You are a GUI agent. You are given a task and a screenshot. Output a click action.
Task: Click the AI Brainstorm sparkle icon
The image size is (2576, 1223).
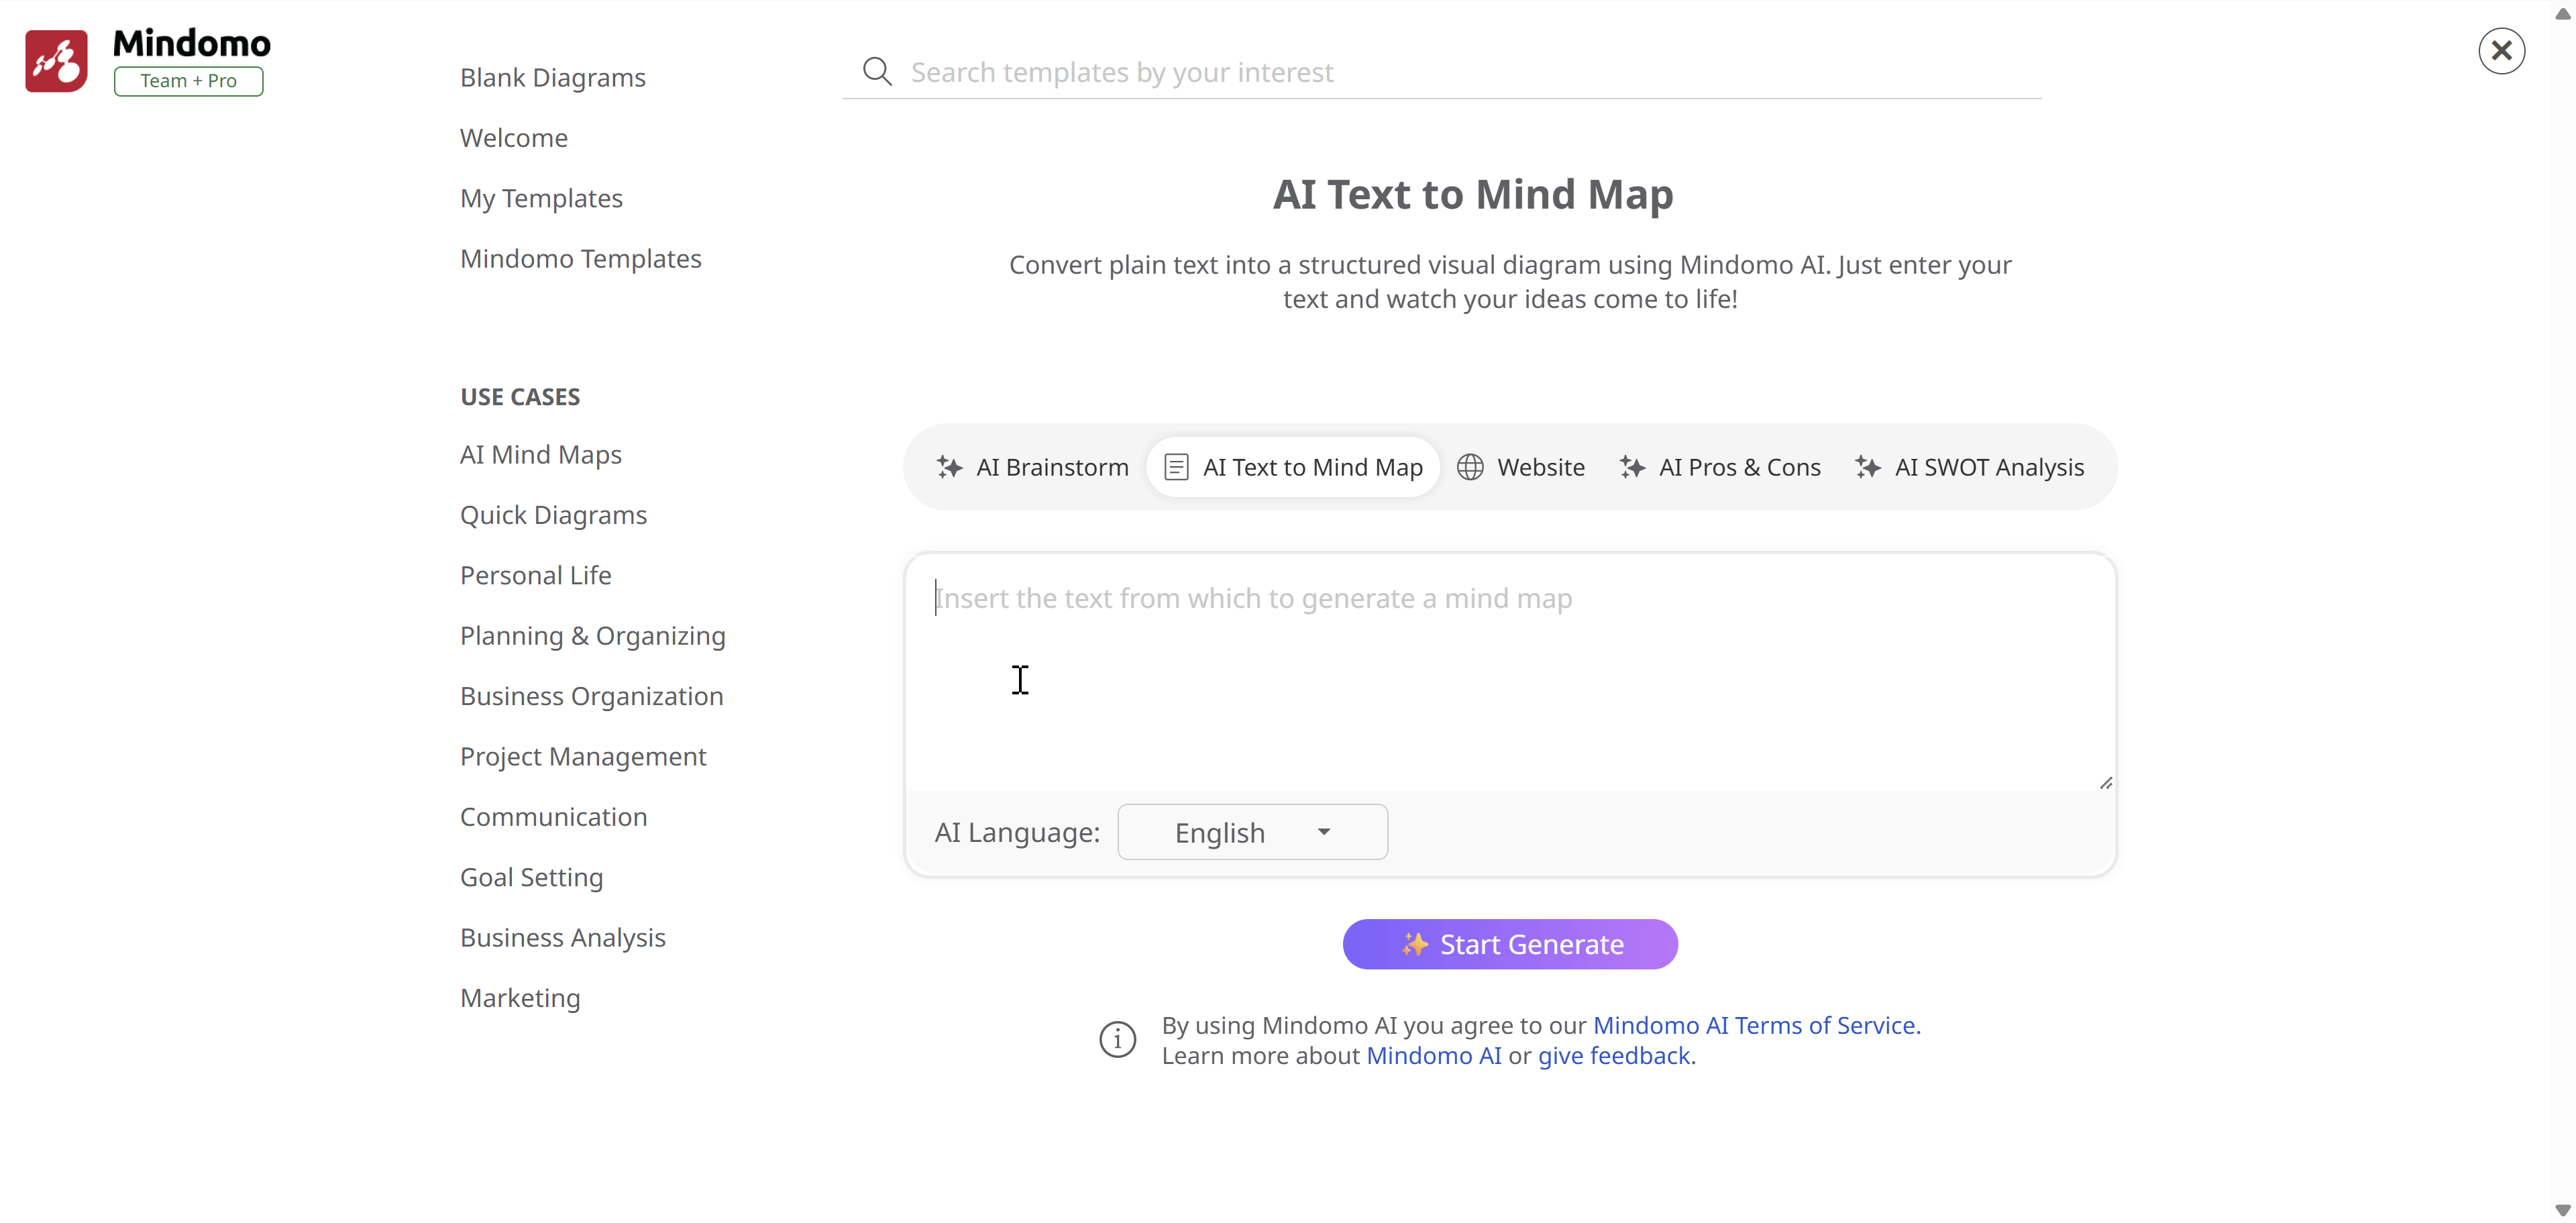pyautogui.click(x=949, y=467)
